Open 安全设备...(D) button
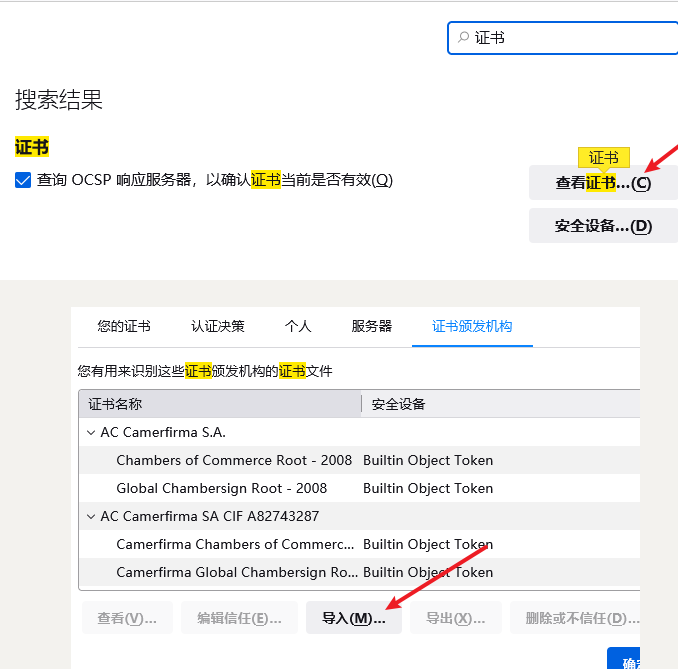 click(603, 226)
